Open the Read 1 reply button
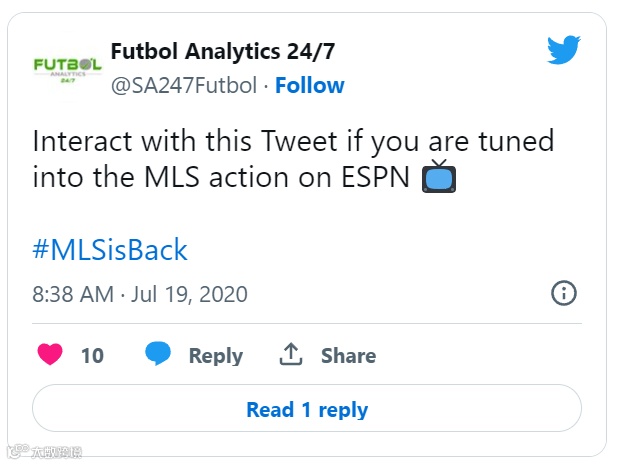617x465 pixels. point(307,408)
